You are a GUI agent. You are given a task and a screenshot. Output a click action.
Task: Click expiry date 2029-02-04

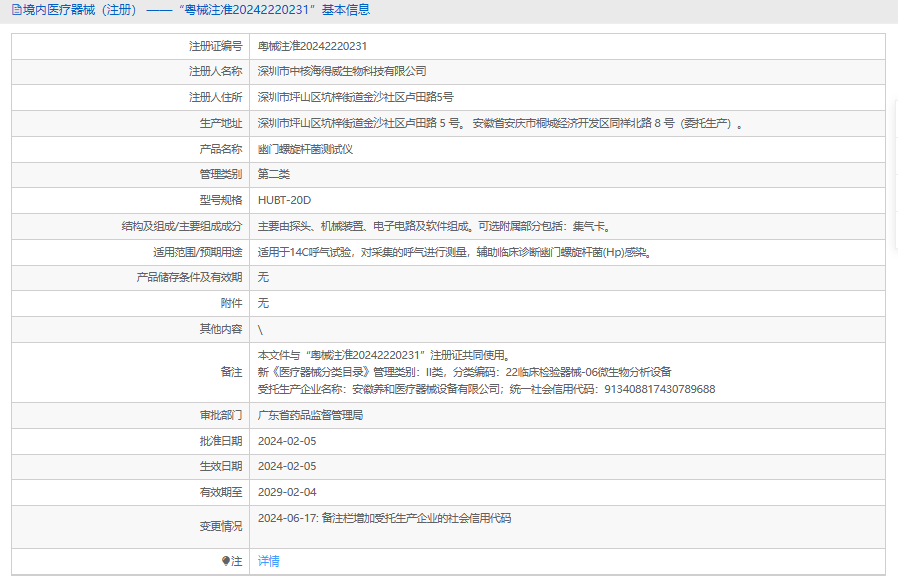coord(287,492)
